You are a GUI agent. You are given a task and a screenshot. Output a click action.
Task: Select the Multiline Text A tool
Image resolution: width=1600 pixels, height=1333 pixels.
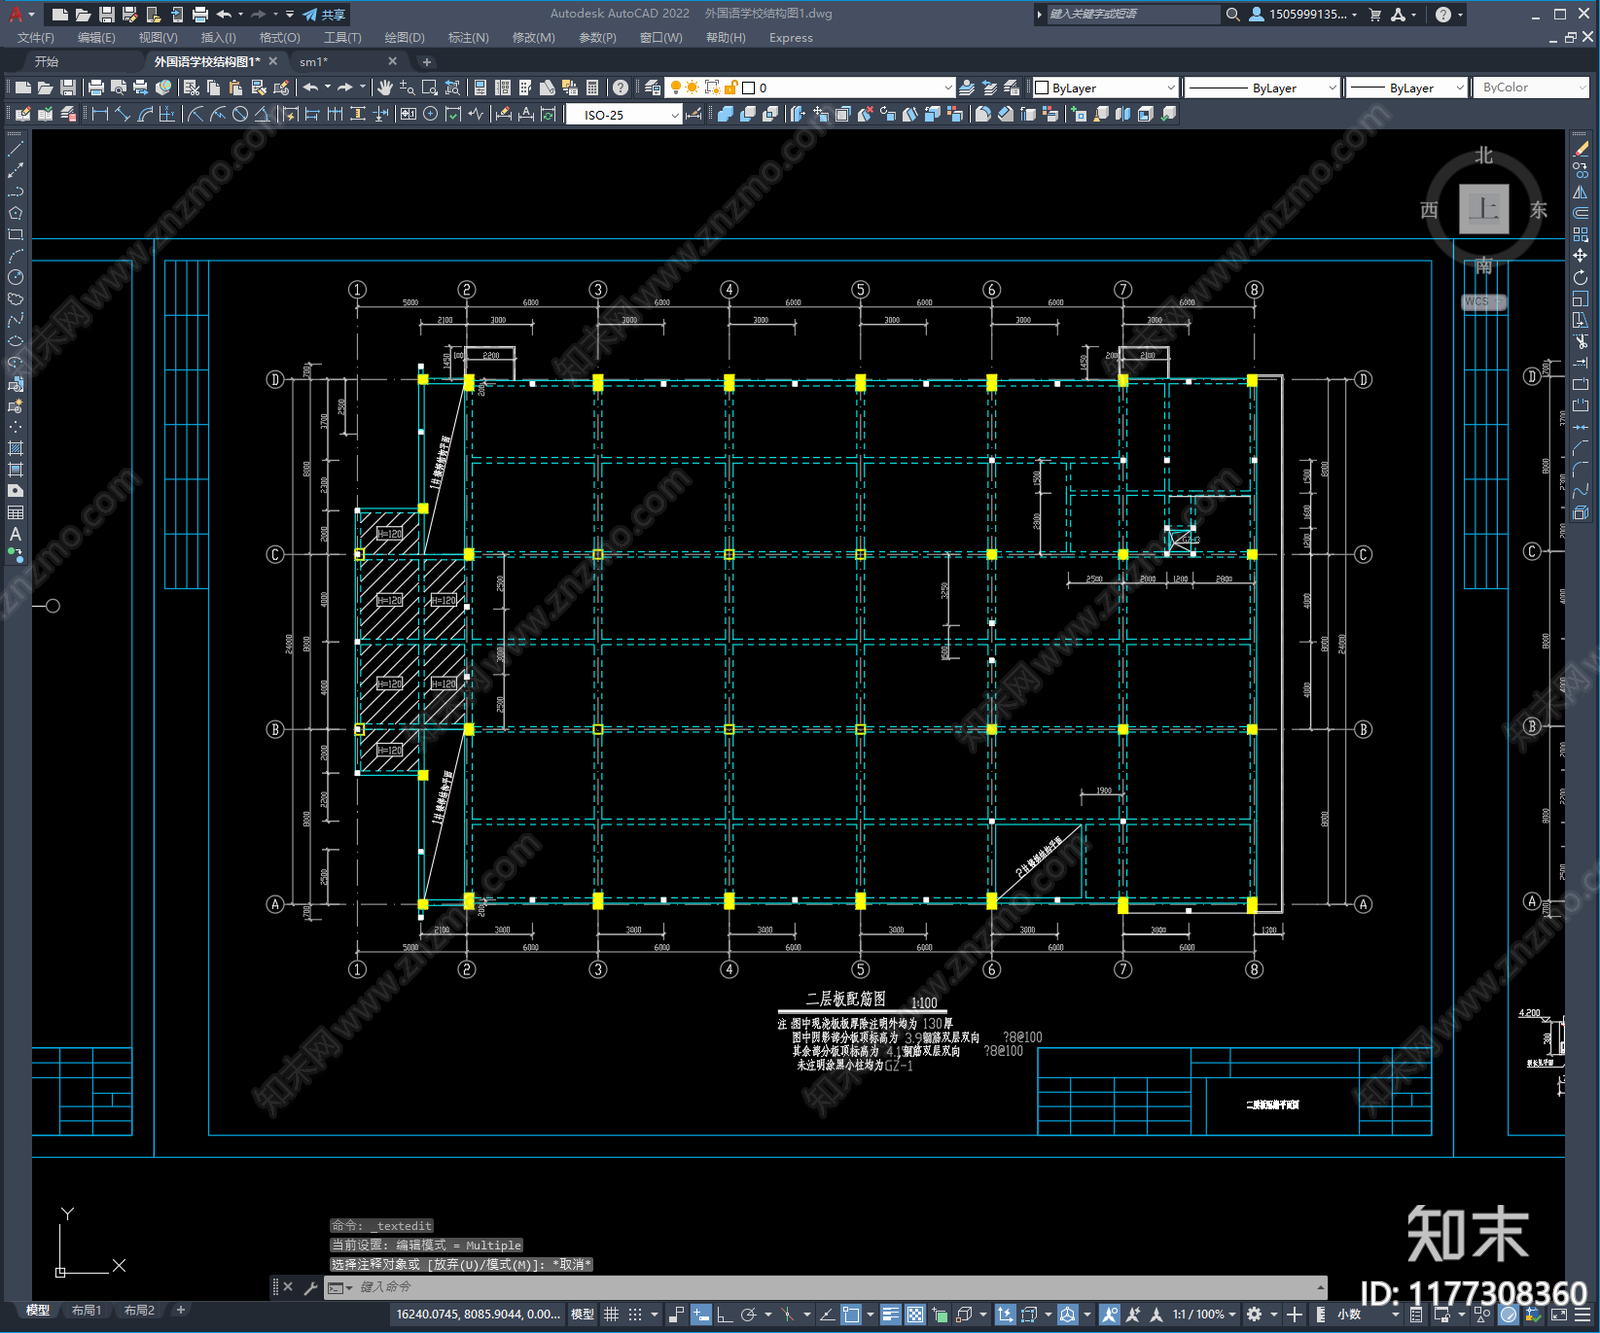point(15,534)
